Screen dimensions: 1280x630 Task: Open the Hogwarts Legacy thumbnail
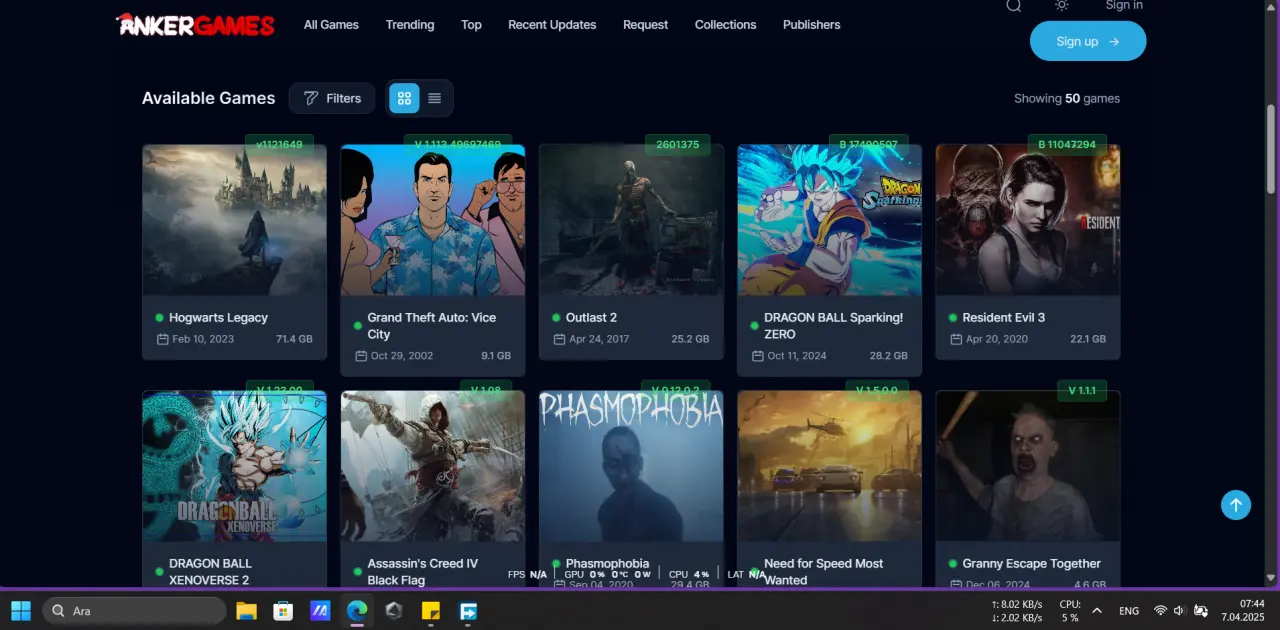click(x=234, y=220)
